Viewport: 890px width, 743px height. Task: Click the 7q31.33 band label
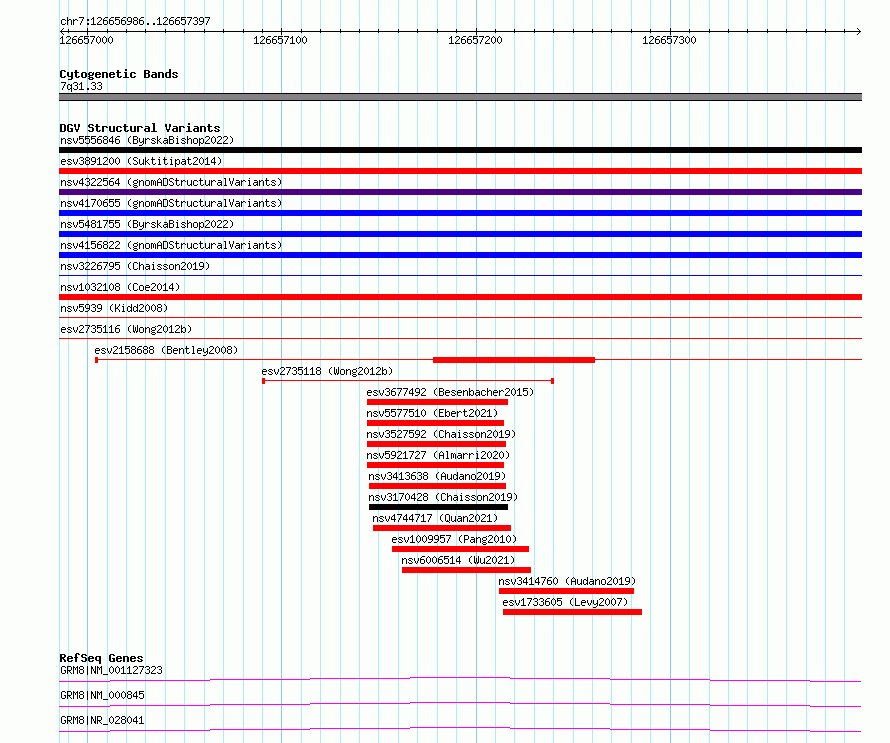pyautogui.click(x=81, y=87)
